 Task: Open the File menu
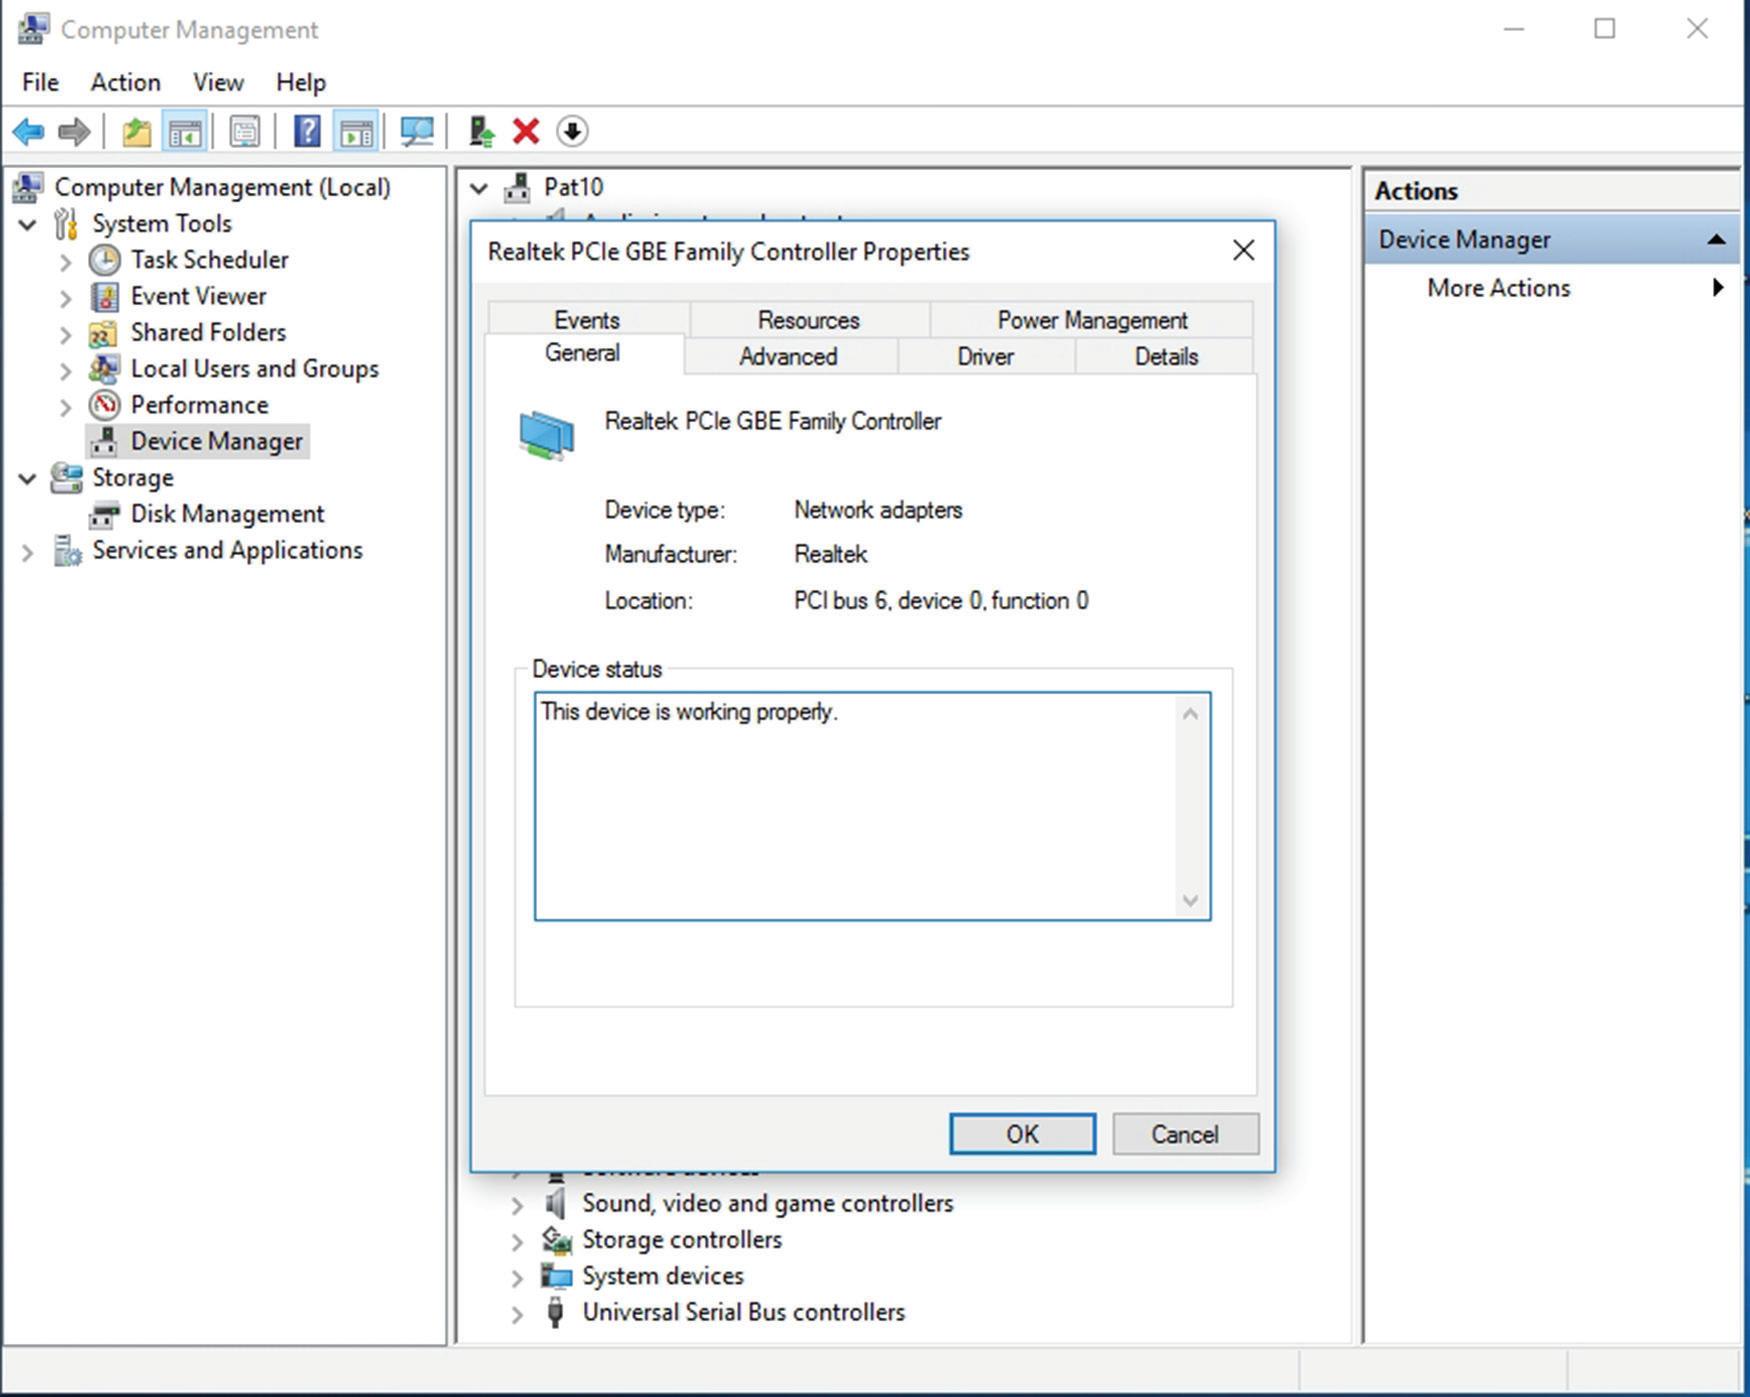pyautogui.click(x=41, y=82)
